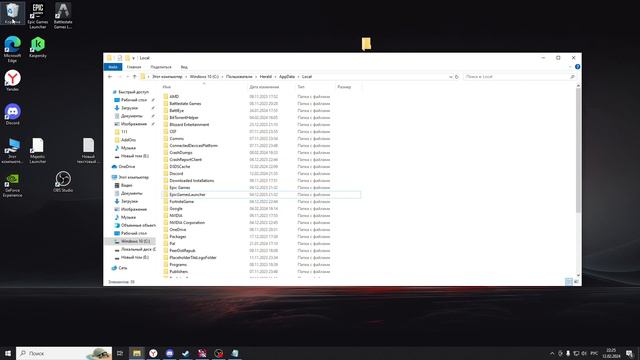Sort by Дата изменения column header

[x=264, y=87]
